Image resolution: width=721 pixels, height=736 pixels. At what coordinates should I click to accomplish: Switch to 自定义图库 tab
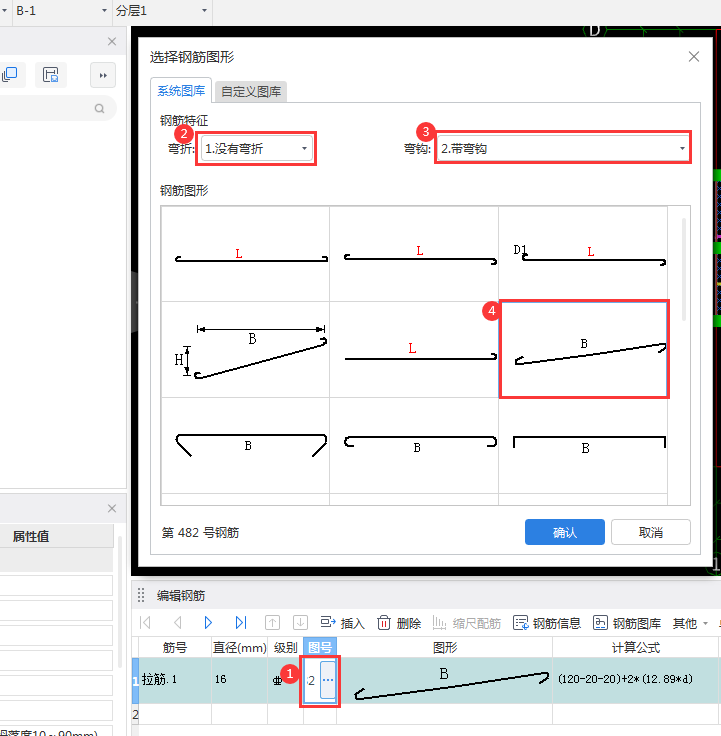(x=251, y=92)
